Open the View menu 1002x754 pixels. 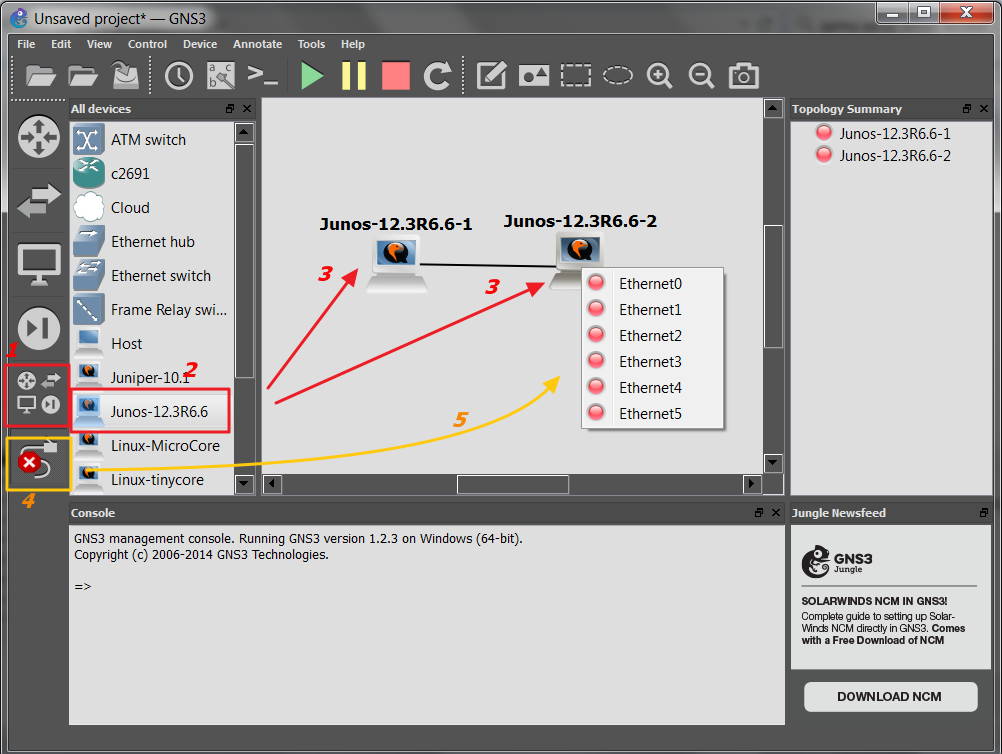tap(99, 44)
